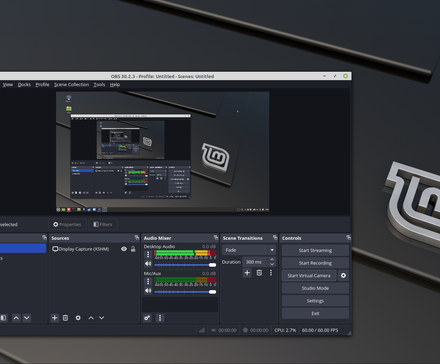The image size is (440, 364).
Task: Open scene filters icon in Scenes dock
Action: pos(3,318)
